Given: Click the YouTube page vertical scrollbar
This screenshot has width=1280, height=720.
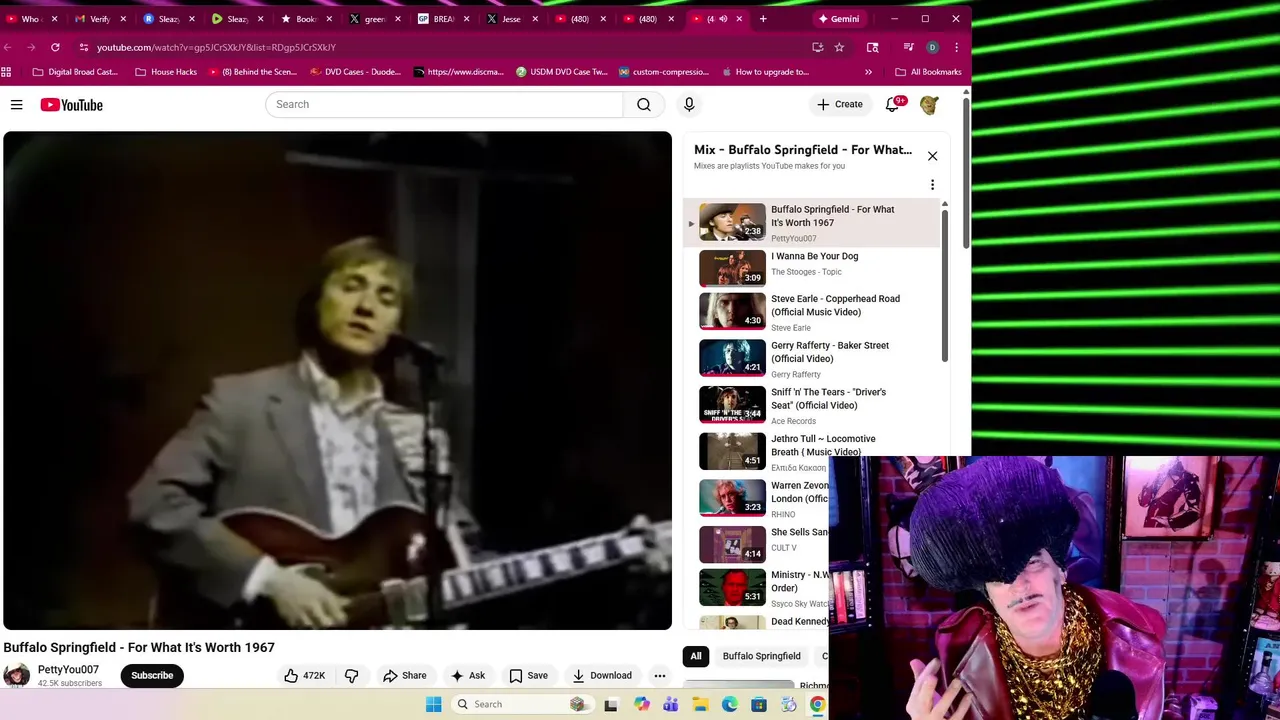Looking at the screenshot, I should coord(966,174).
